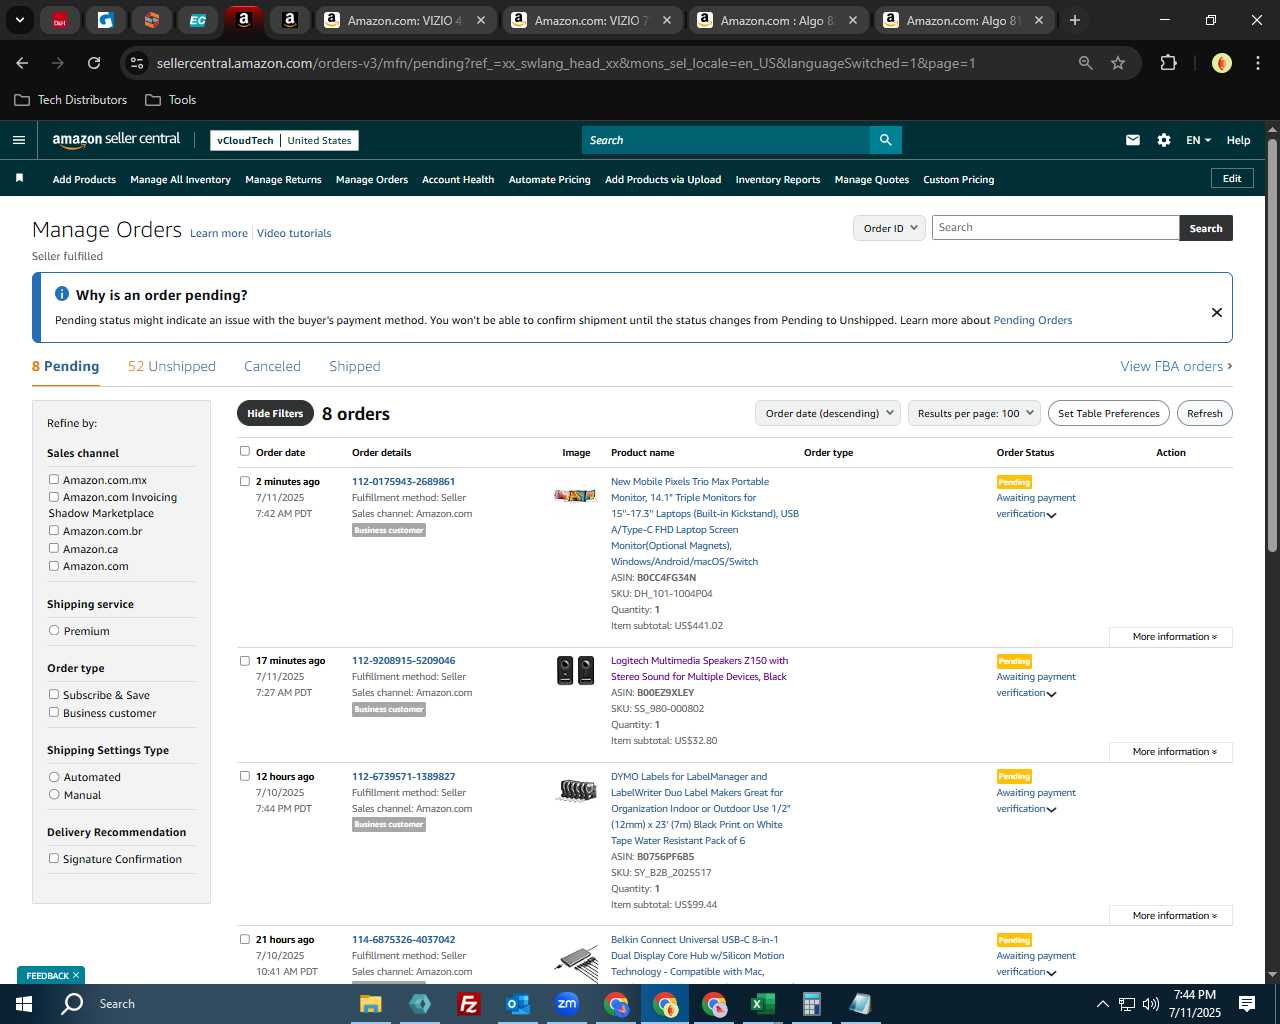Open order 112-9208915-5209046 link

[403, 660]
